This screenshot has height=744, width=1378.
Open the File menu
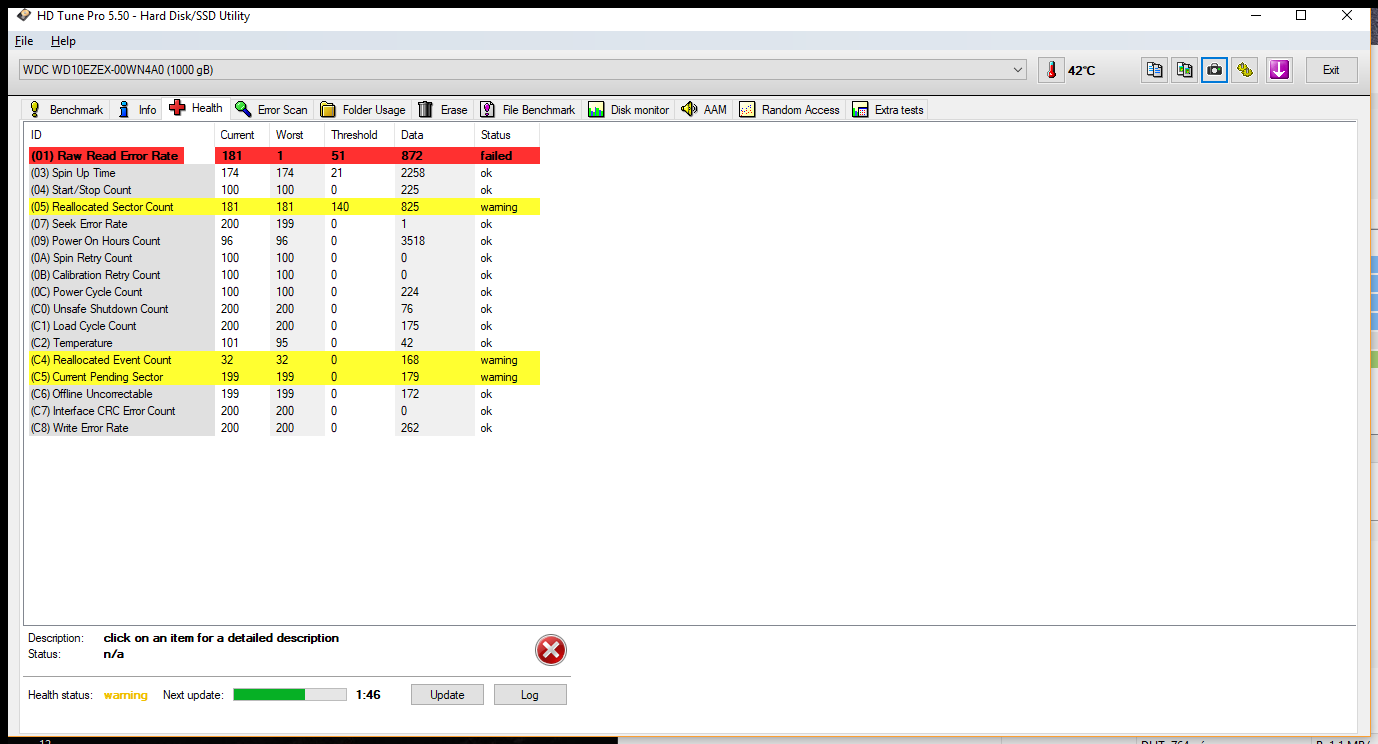[24, 41]
